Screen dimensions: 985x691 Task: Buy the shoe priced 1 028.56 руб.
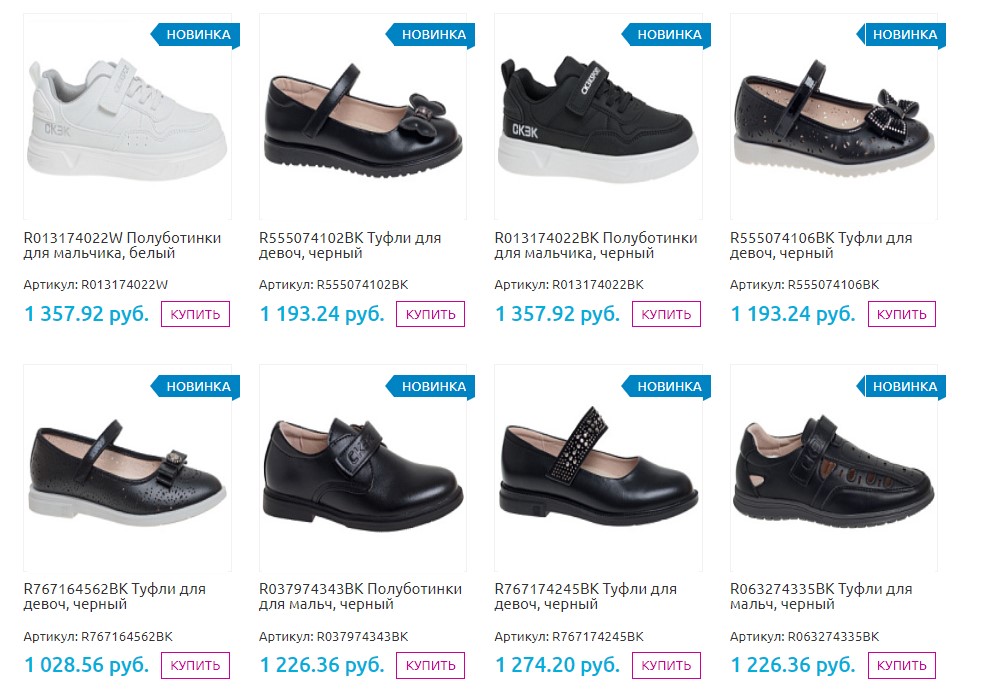click(x=195, y=665)
